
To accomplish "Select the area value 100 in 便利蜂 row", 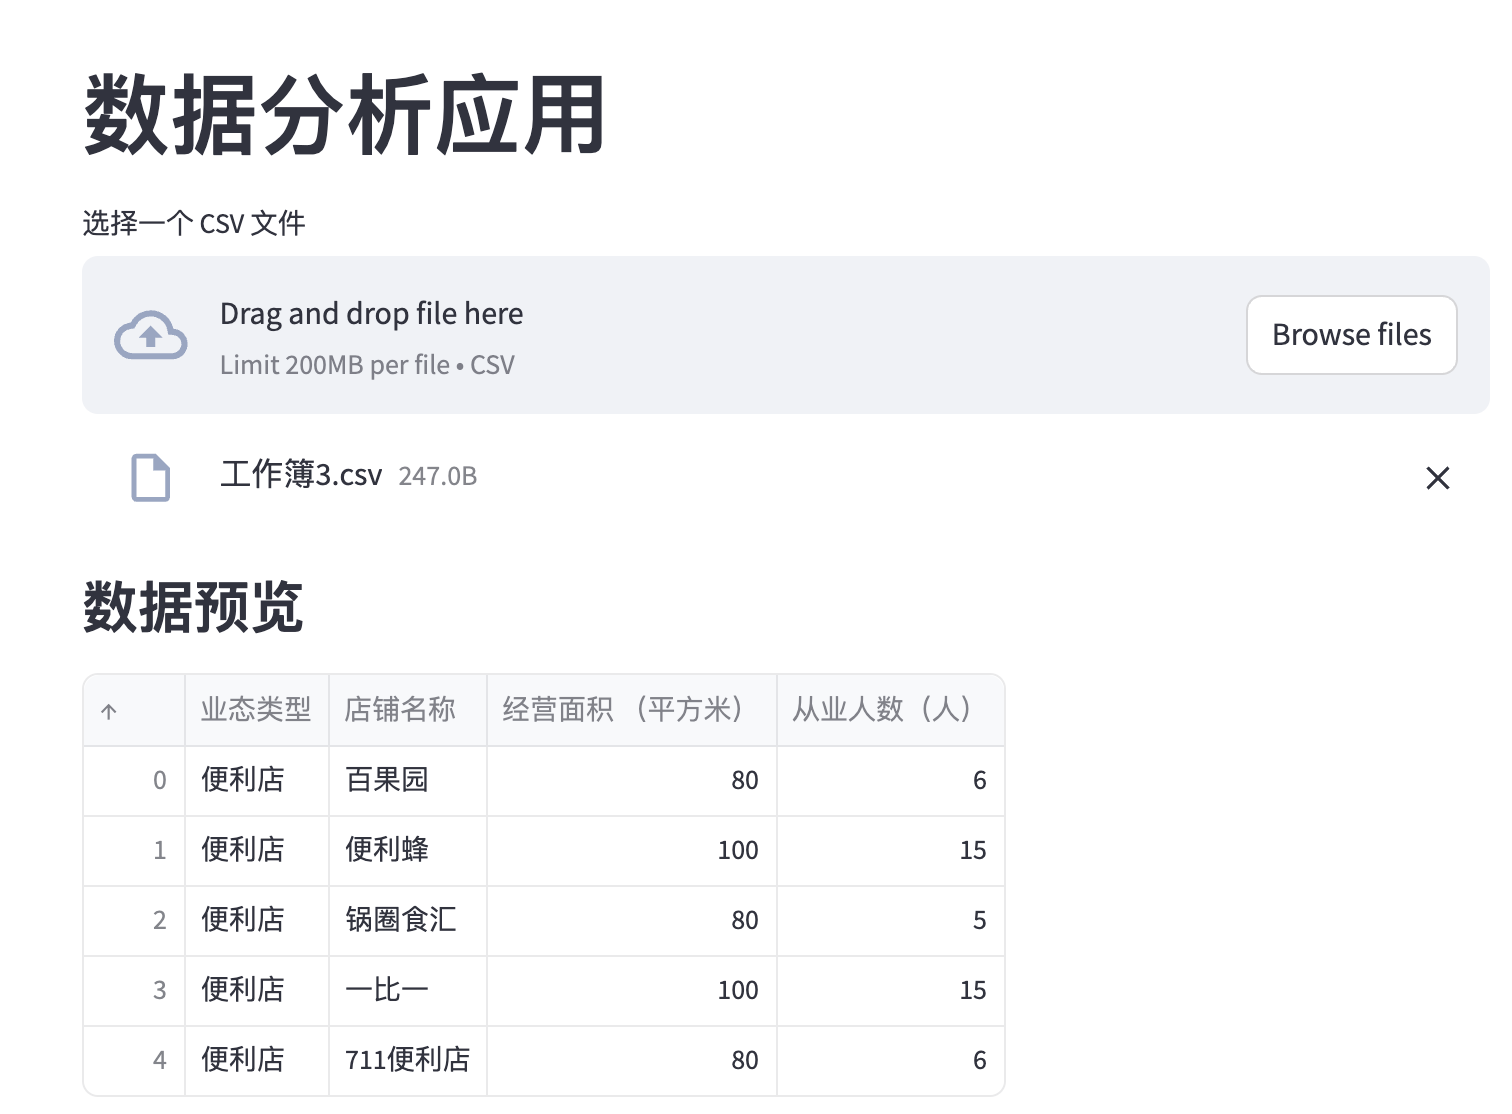I will tap(632, 850).
